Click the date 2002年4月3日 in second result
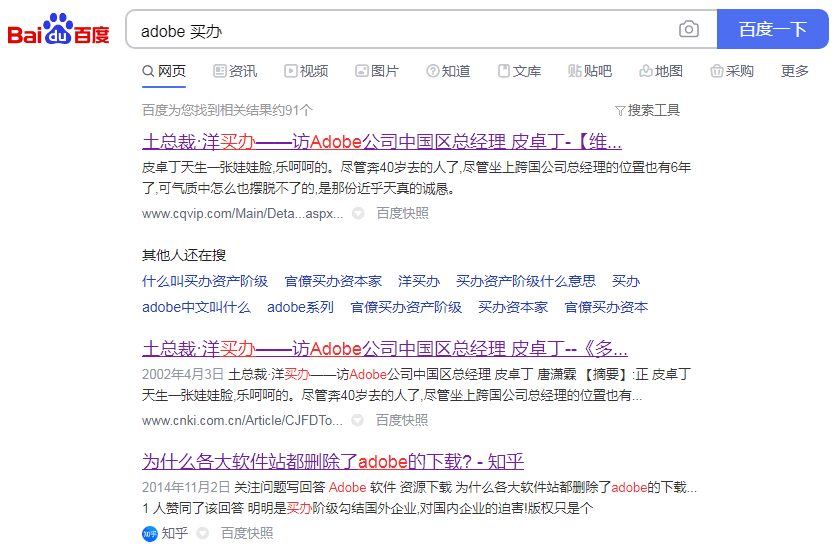836x548 pixels. coord(182,374)
